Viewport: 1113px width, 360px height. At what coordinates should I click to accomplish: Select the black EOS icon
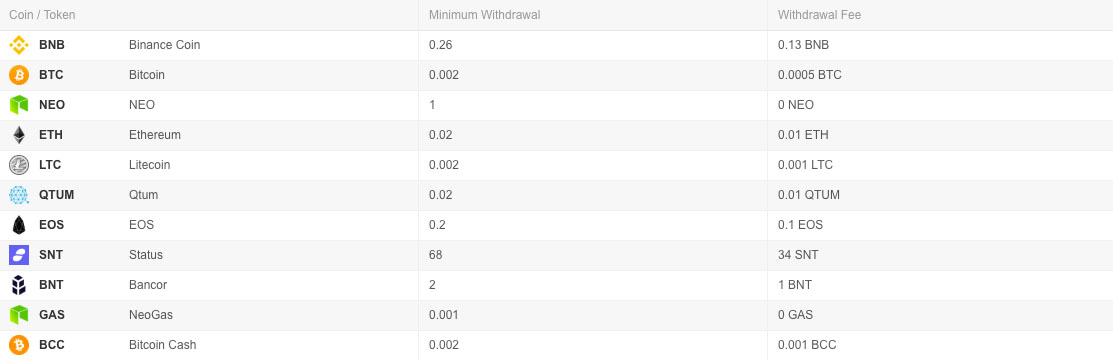click(x=18, y=225)
